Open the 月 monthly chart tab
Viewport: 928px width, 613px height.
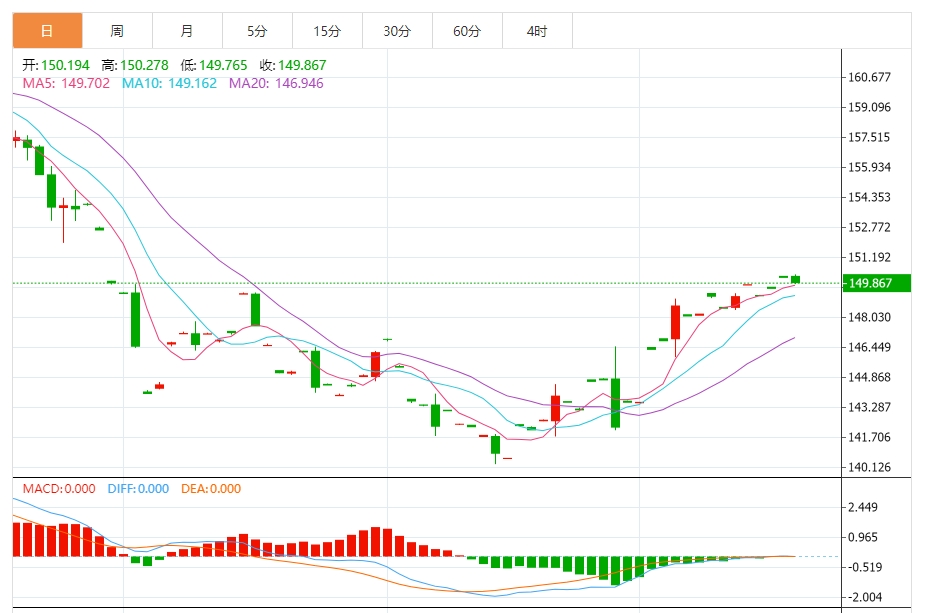[x=187, y=31]
